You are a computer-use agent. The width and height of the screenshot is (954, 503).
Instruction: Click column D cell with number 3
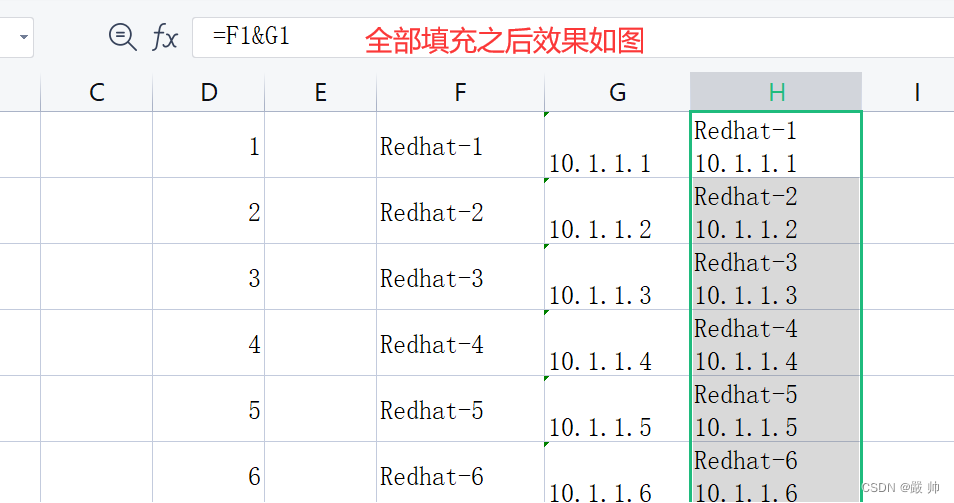pos(209,277)
